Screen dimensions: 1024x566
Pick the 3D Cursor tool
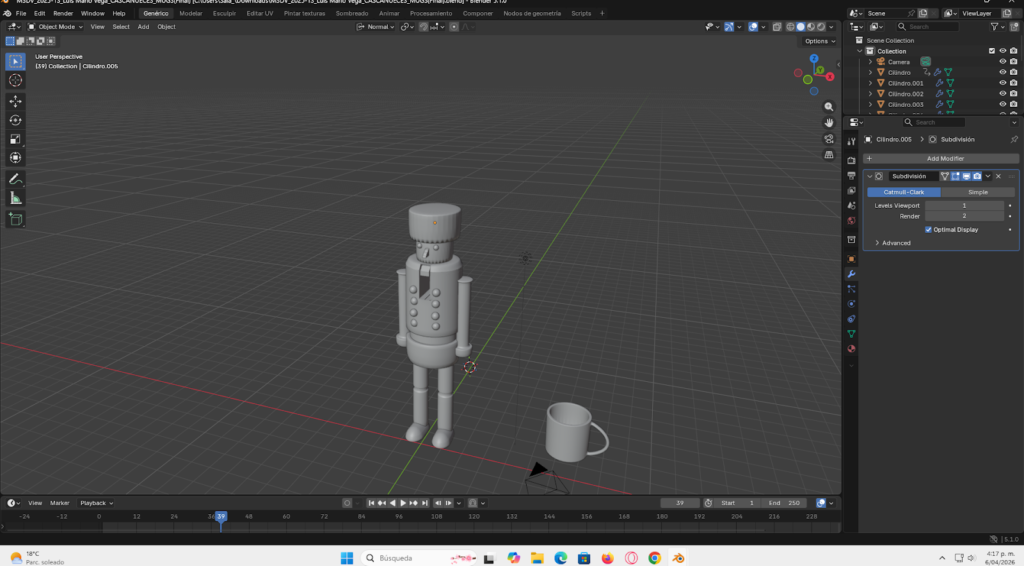pos(16,80)
